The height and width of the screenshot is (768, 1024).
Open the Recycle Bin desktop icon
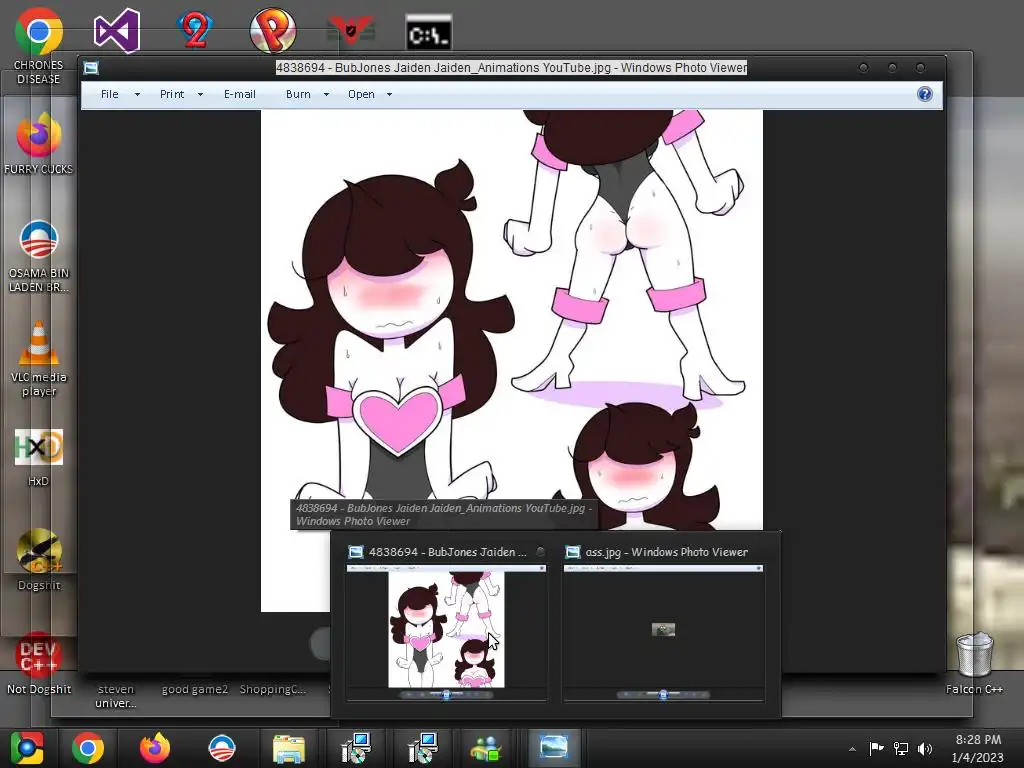pos(974,654)
